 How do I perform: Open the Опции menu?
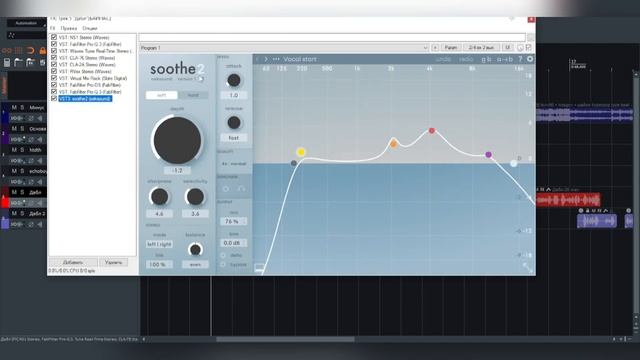tap(90, 29)
